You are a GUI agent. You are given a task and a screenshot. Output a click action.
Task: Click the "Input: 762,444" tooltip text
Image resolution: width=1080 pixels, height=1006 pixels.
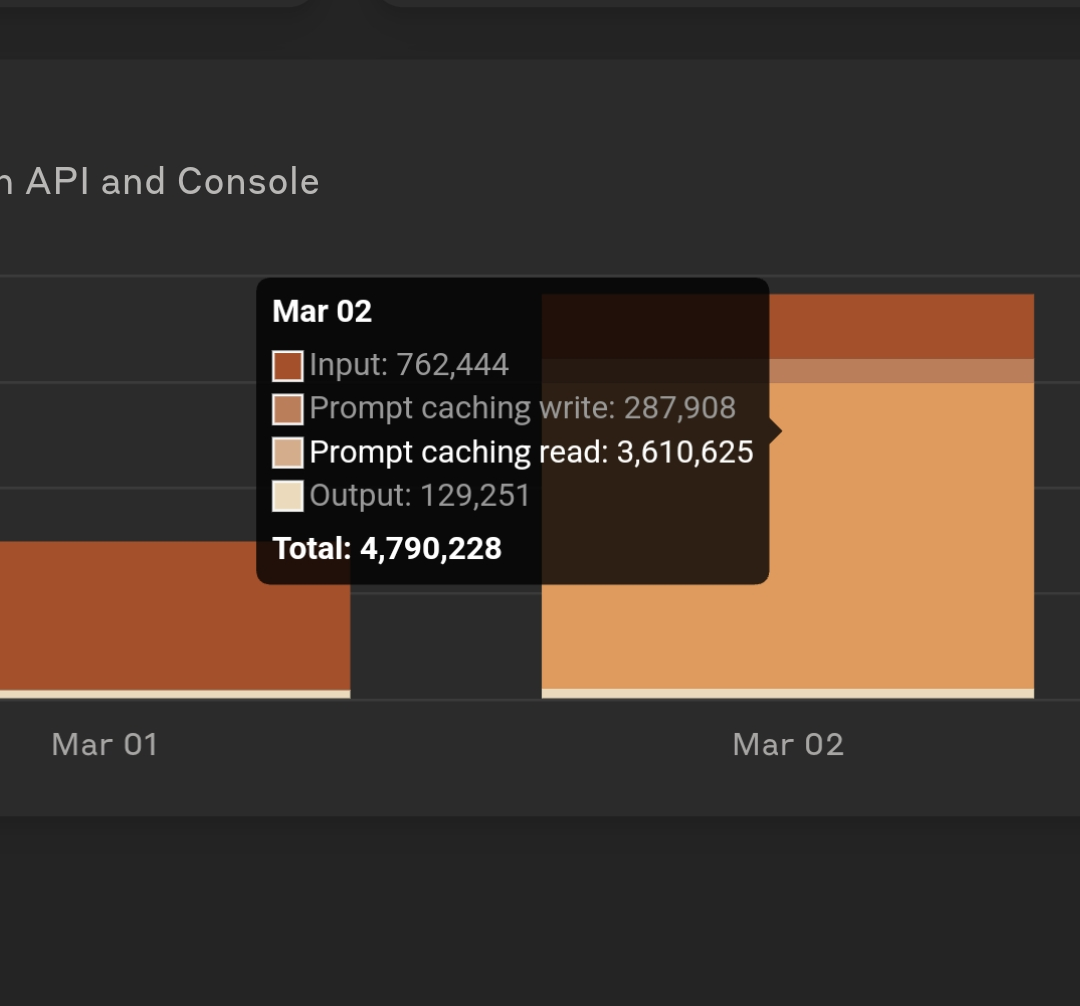tap(409, 365)
